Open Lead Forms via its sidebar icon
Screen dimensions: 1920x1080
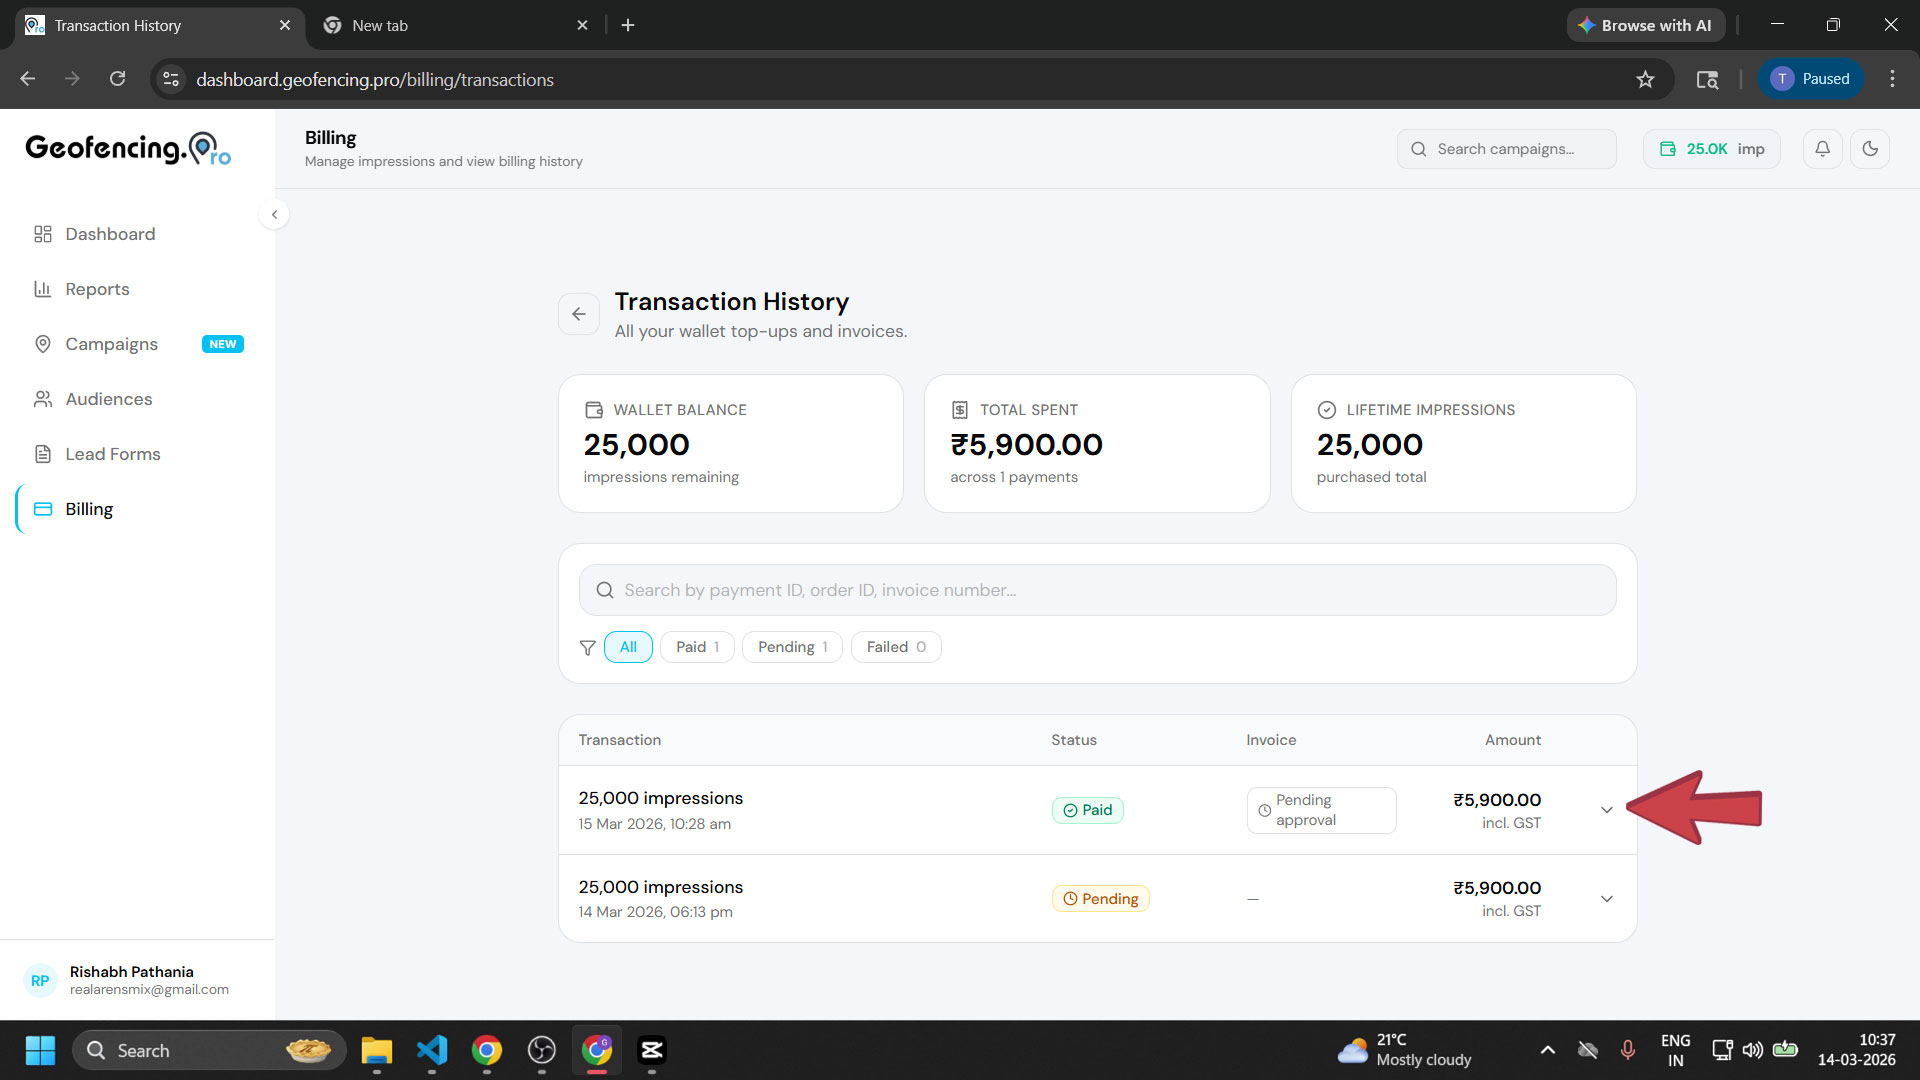[x=42, y=454]
